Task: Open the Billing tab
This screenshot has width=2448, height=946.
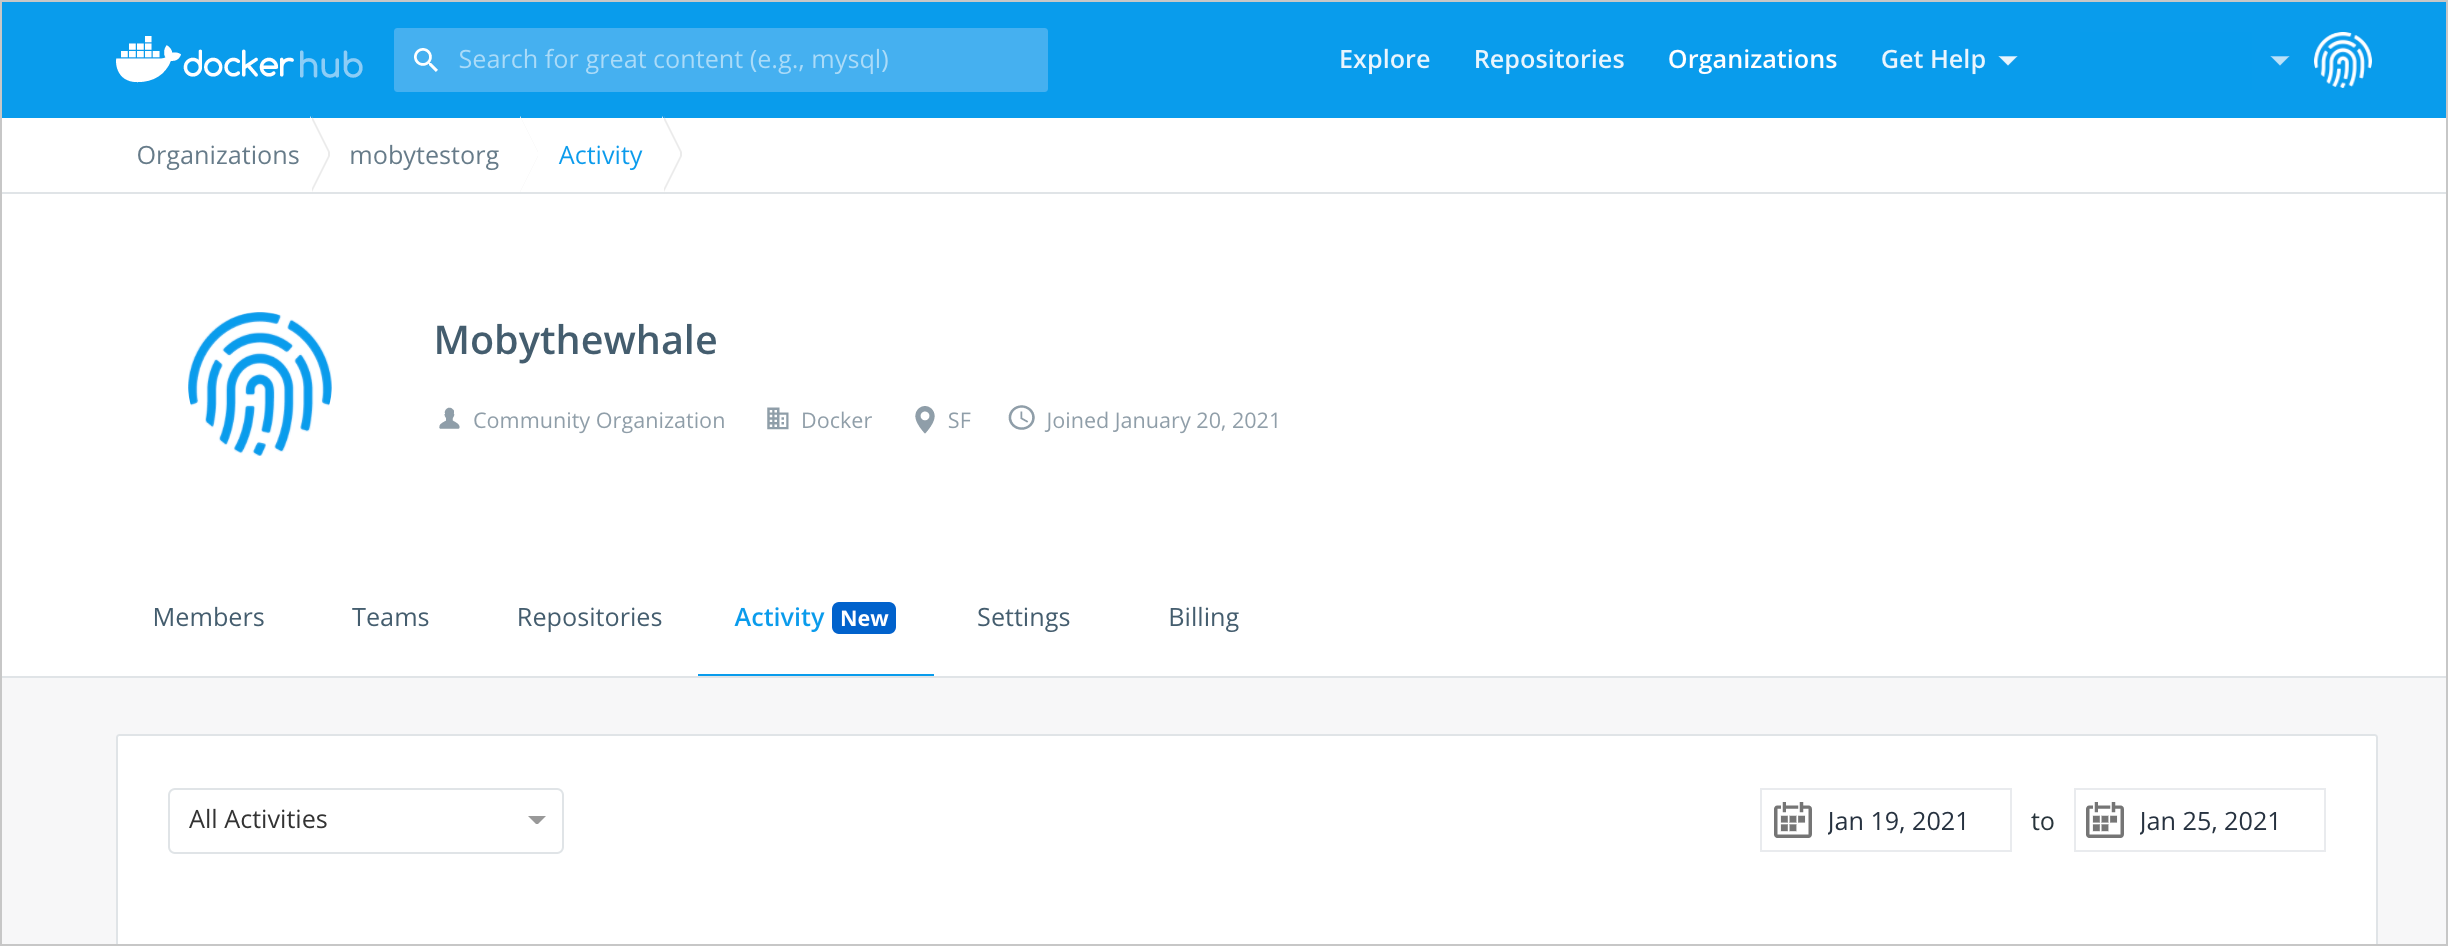Action: [x=1203, y=617]
